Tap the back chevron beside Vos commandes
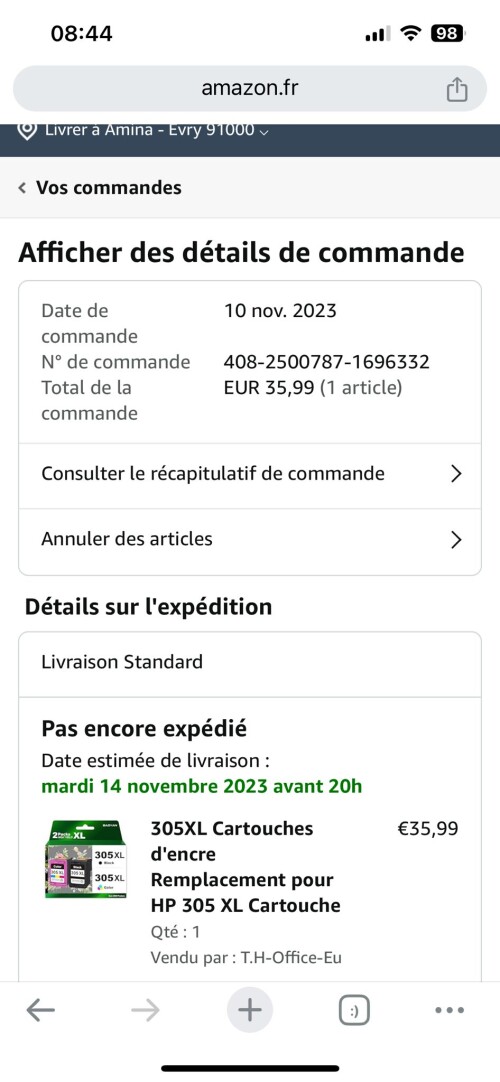Screen dimensions: 500x1082 click(x=22, y=188)
